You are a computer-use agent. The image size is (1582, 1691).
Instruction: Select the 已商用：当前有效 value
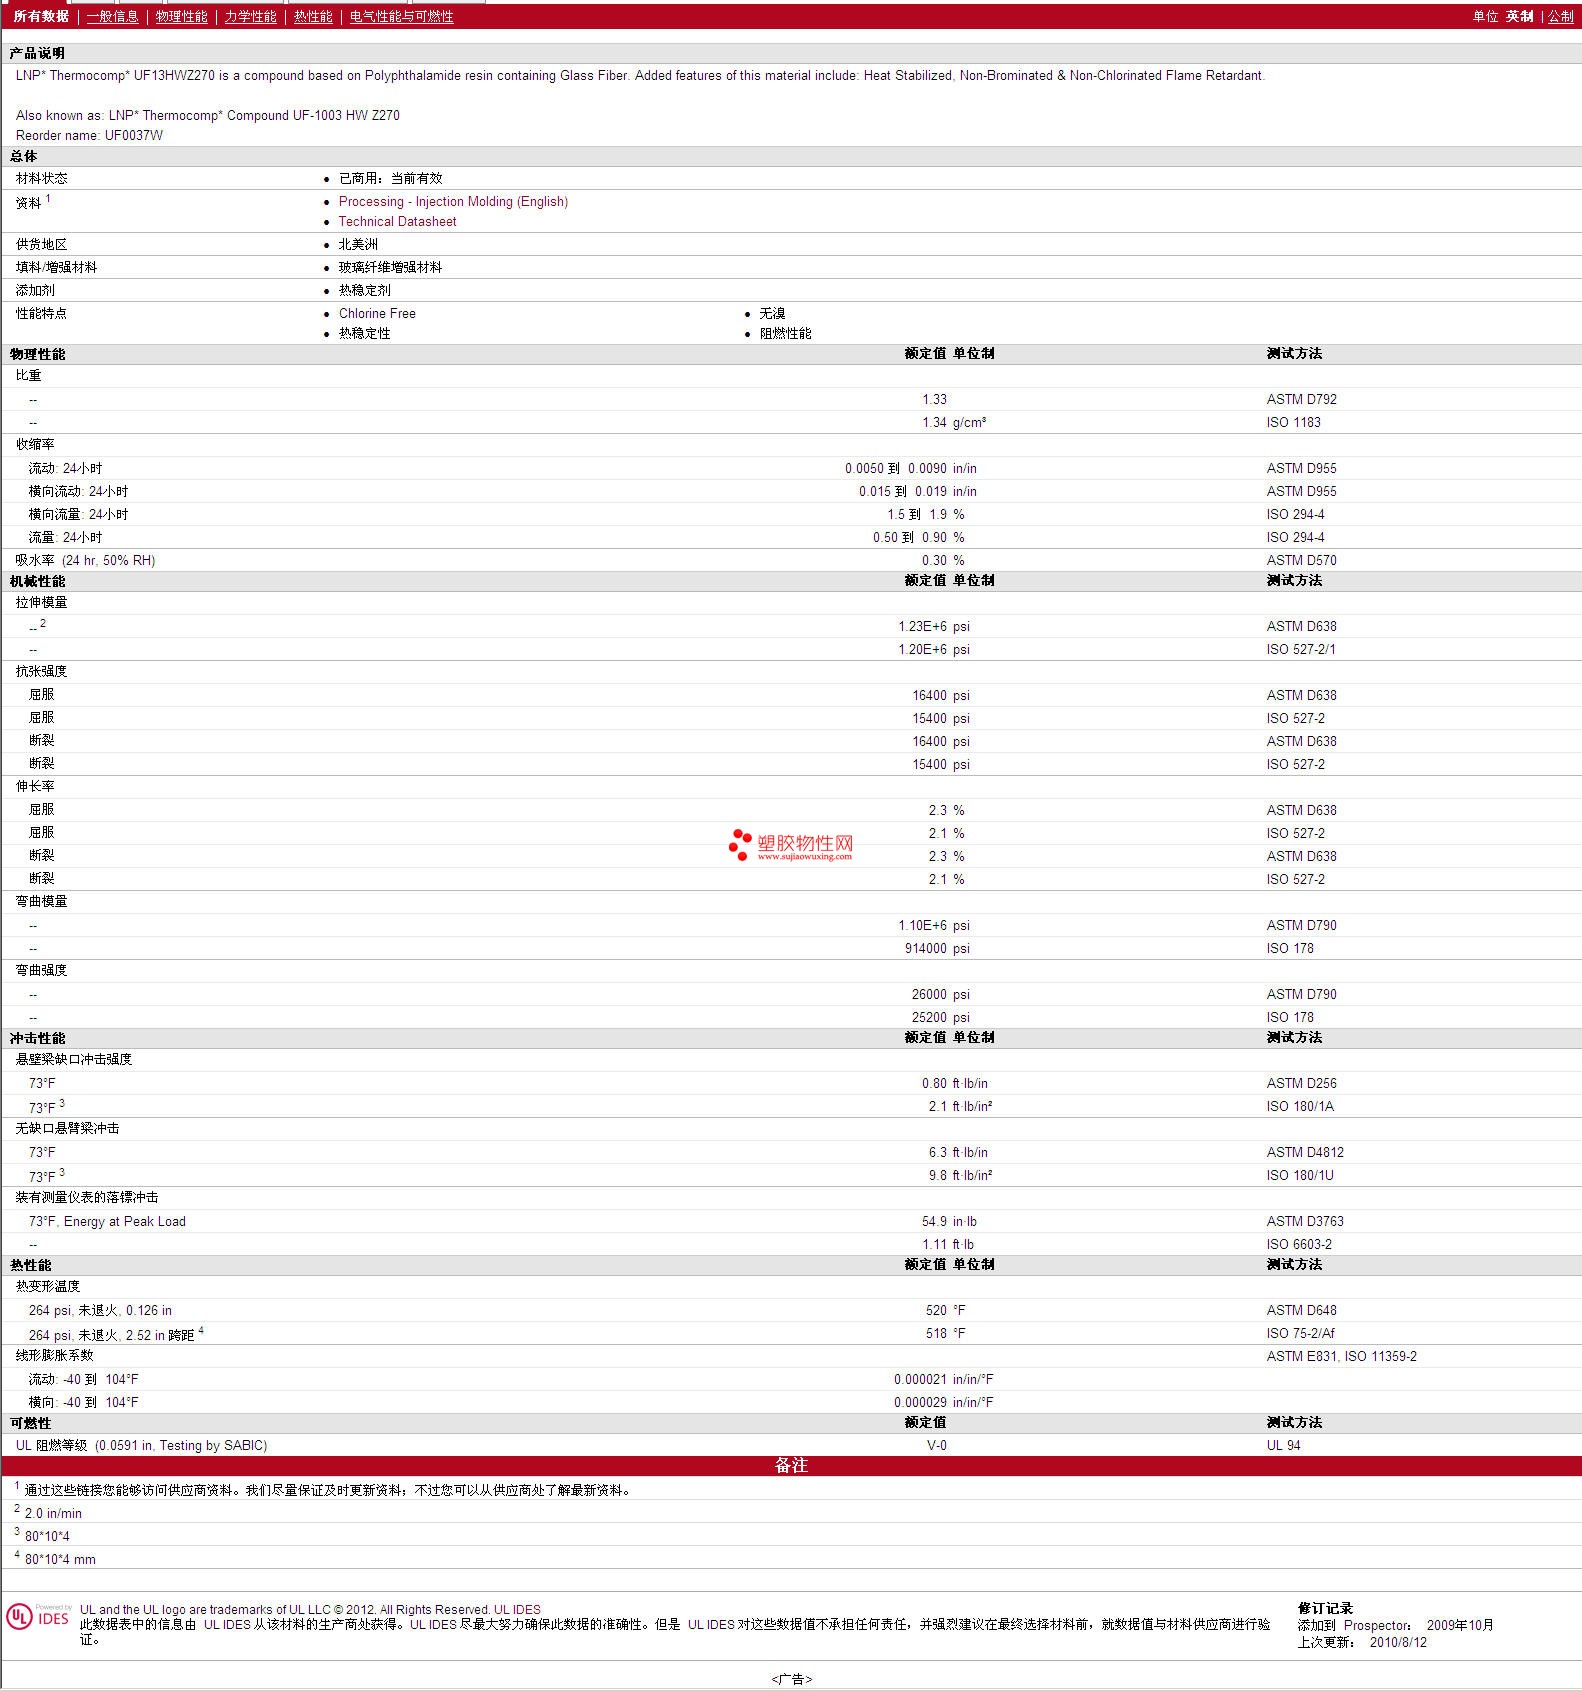pyautogui.click(x=390, y=178)
